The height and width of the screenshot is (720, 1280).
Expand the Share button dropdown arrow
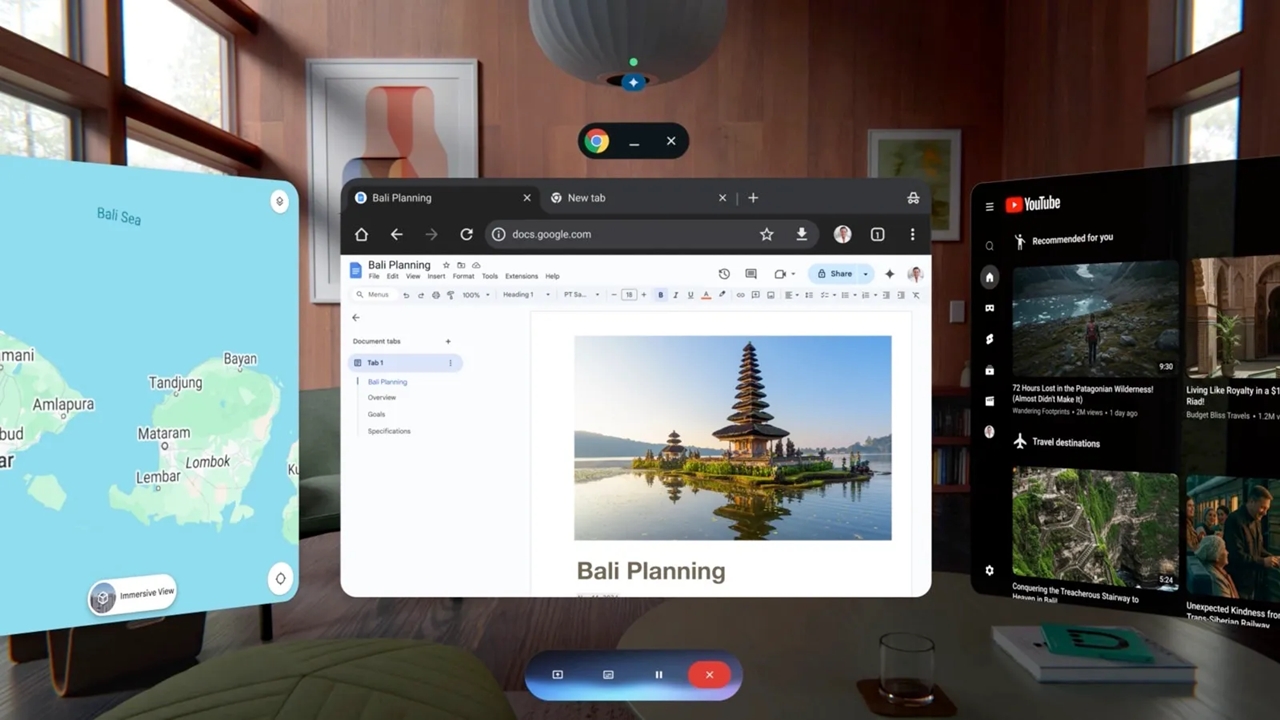coord(865,274)
